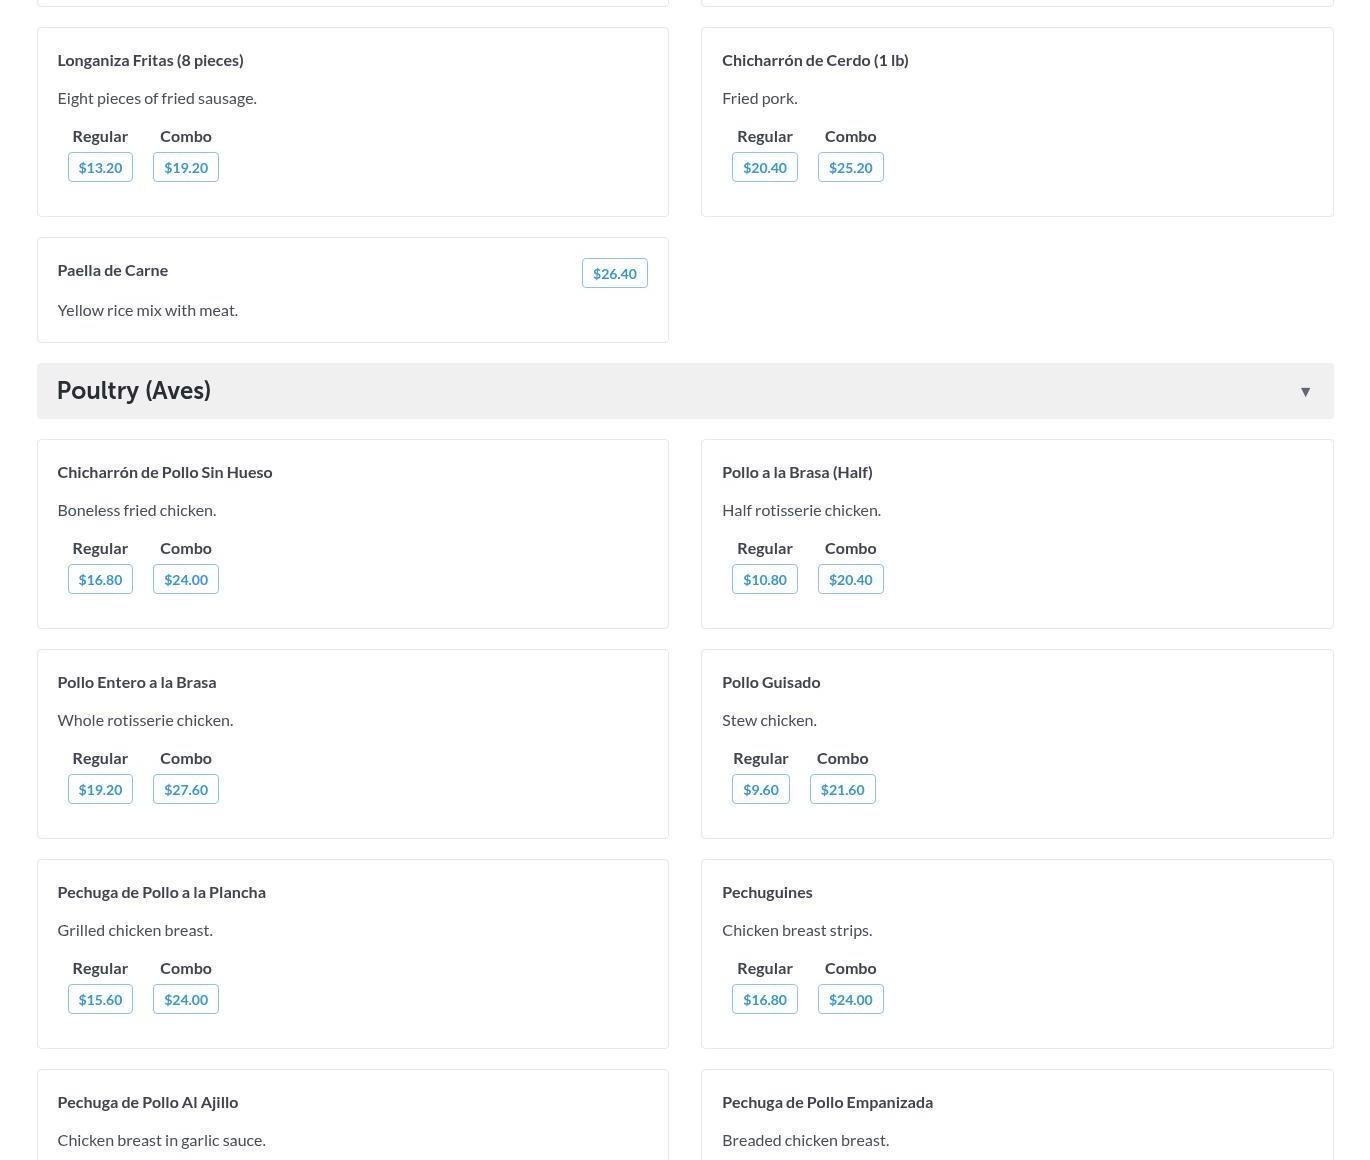Screen dimensions: 1370x1160
Task: Choose Longaniza Fritas Combo for $19.20
Action: 186,167
